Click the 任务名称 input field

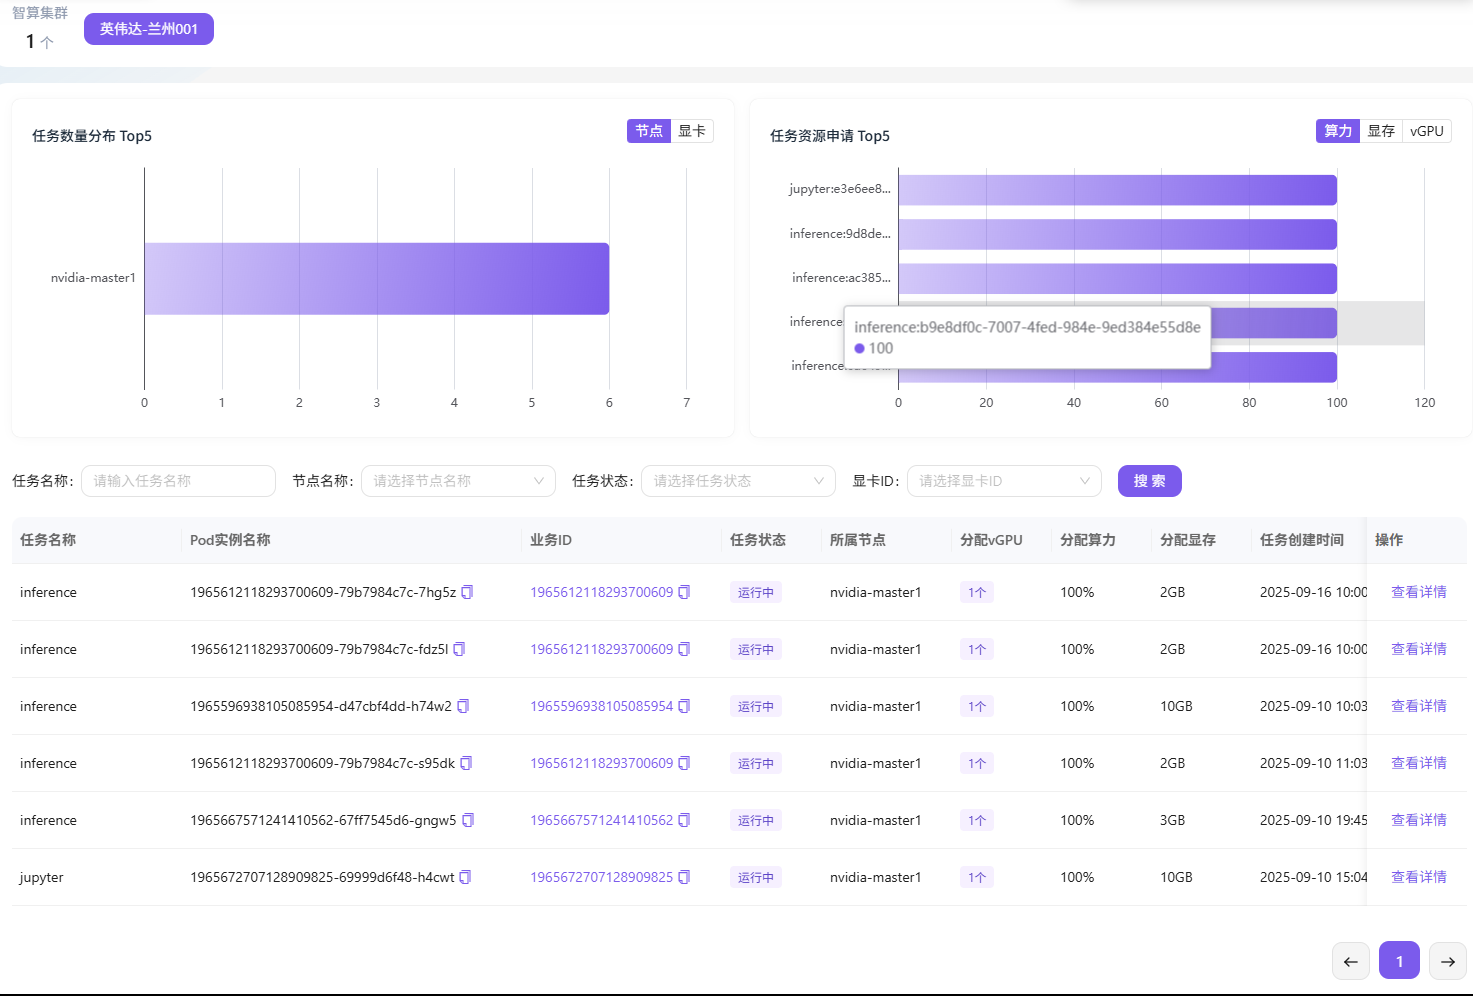[178, 481]
